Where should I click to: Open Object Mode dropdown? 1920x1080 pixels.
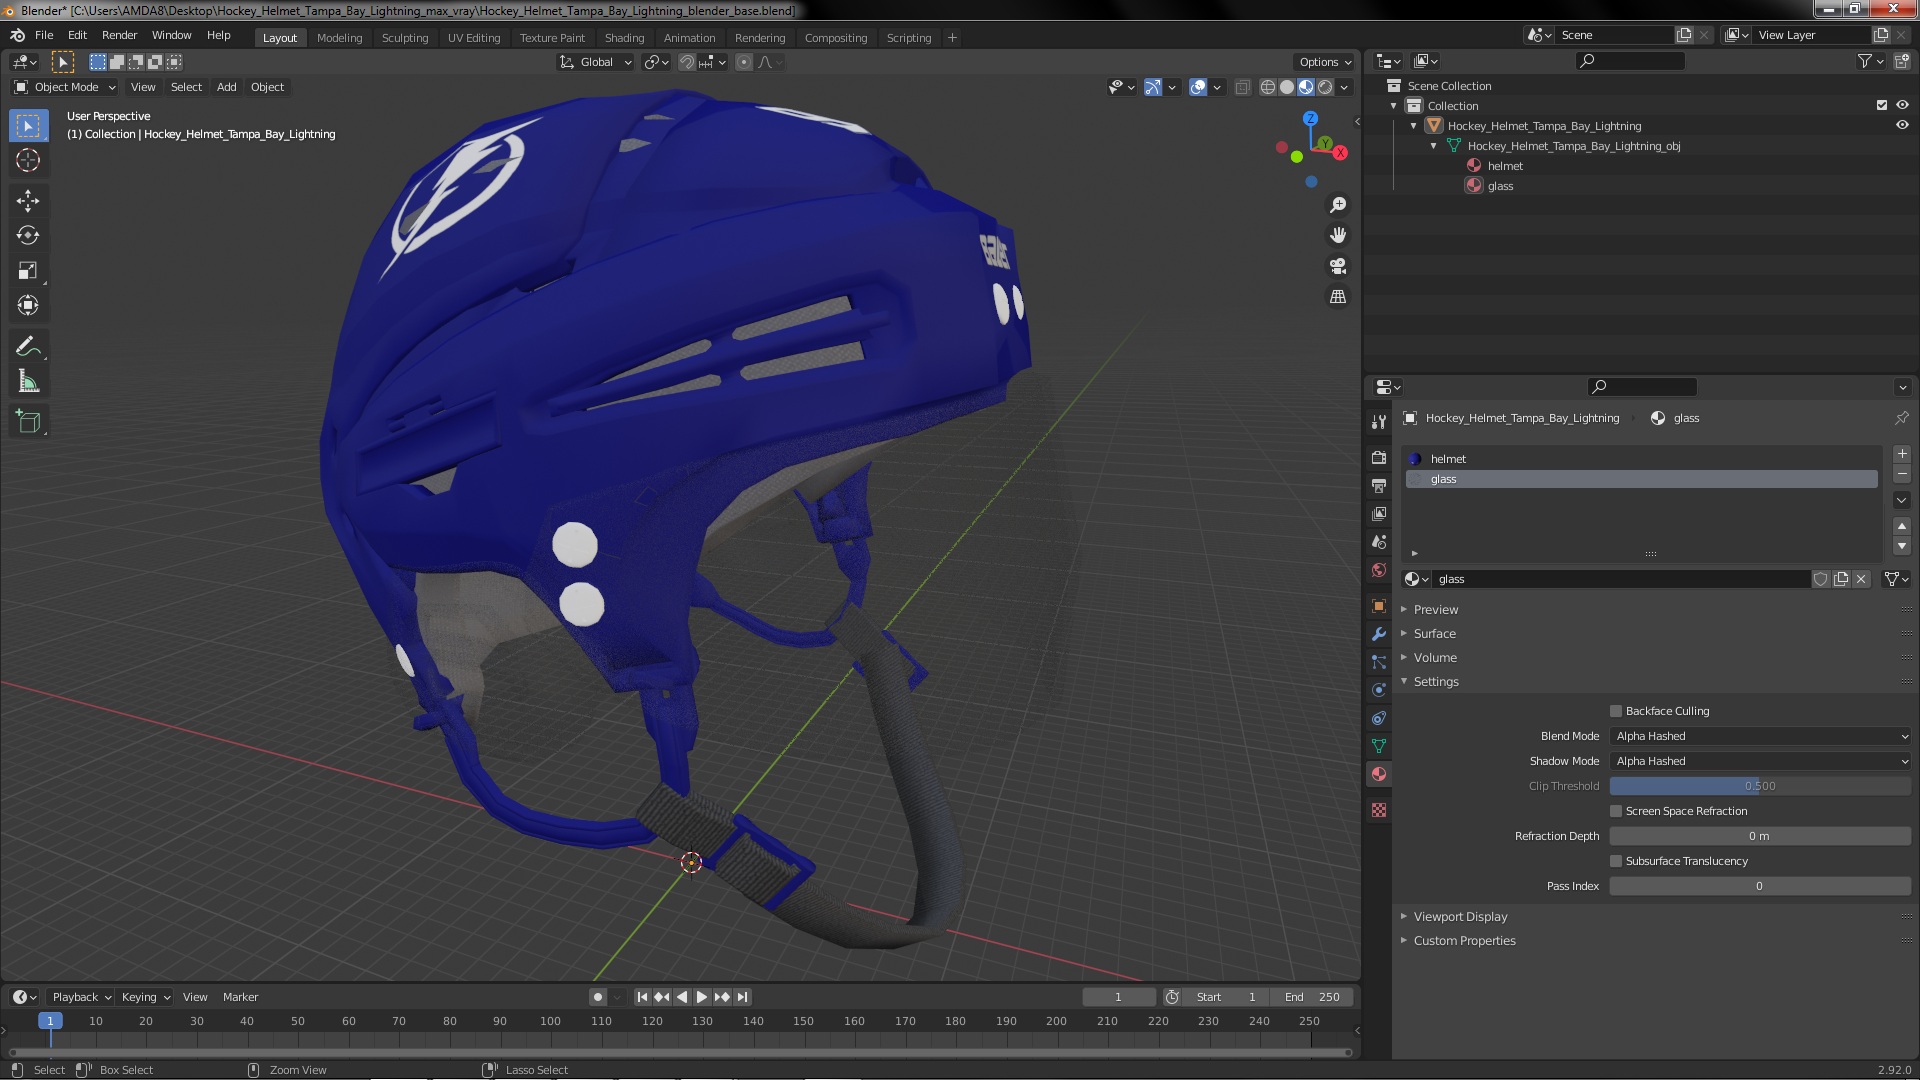65,87
